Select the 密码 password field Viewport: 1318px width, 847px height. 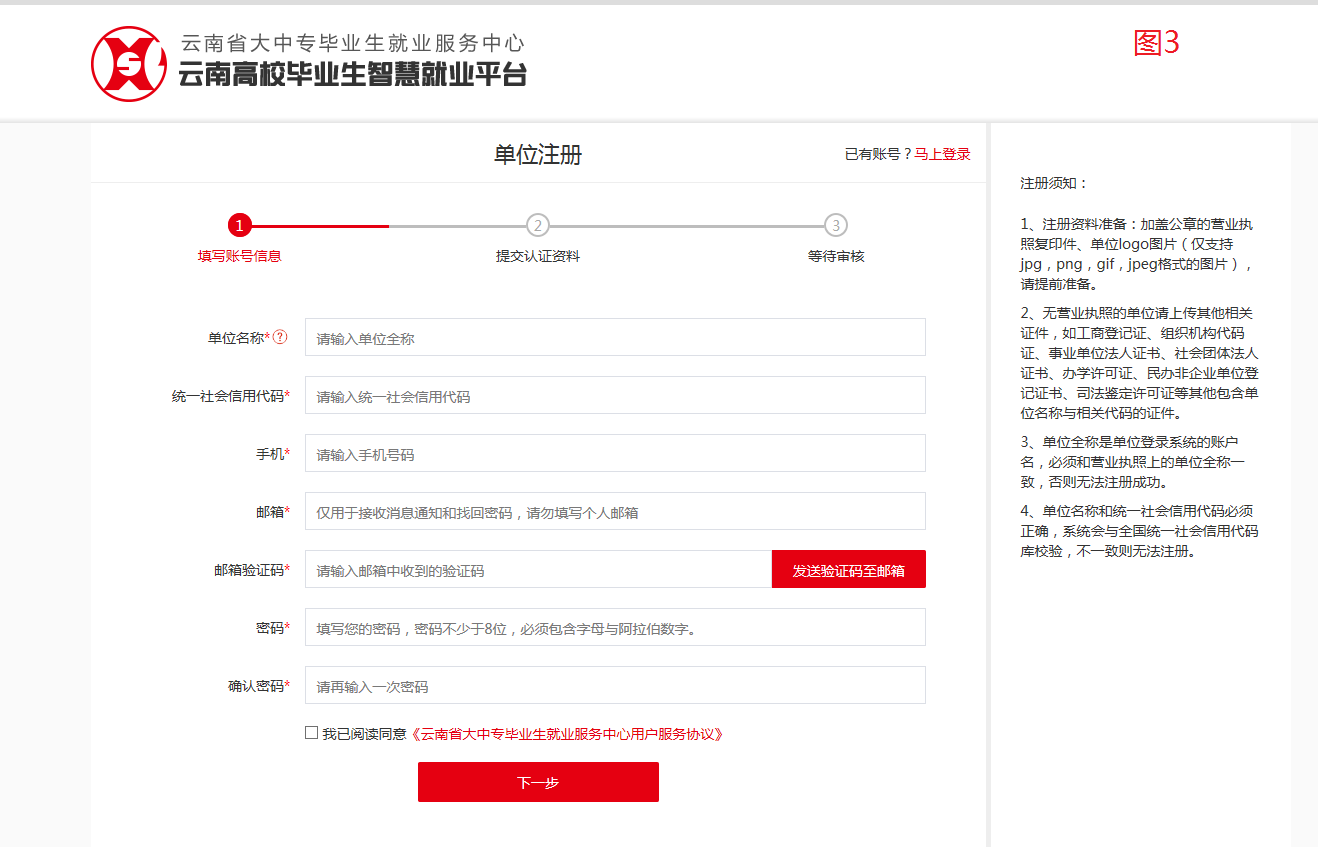click(615, 628)
